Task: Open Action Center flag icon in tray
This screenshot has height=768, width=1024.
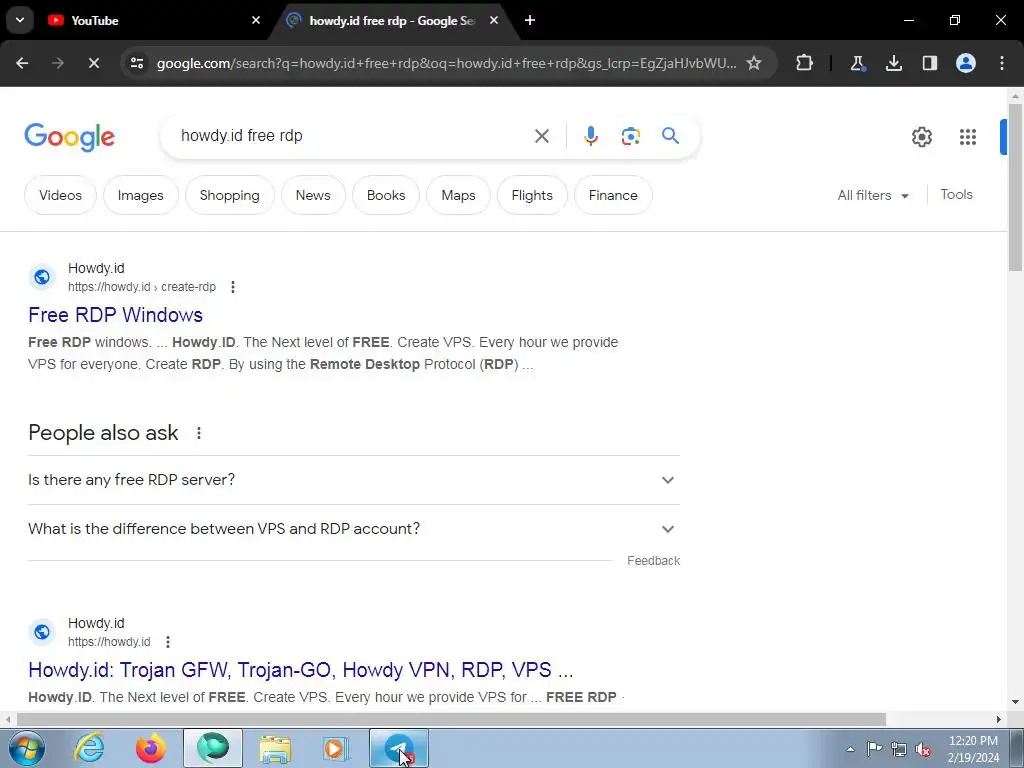Action: (x=874, y=749)
